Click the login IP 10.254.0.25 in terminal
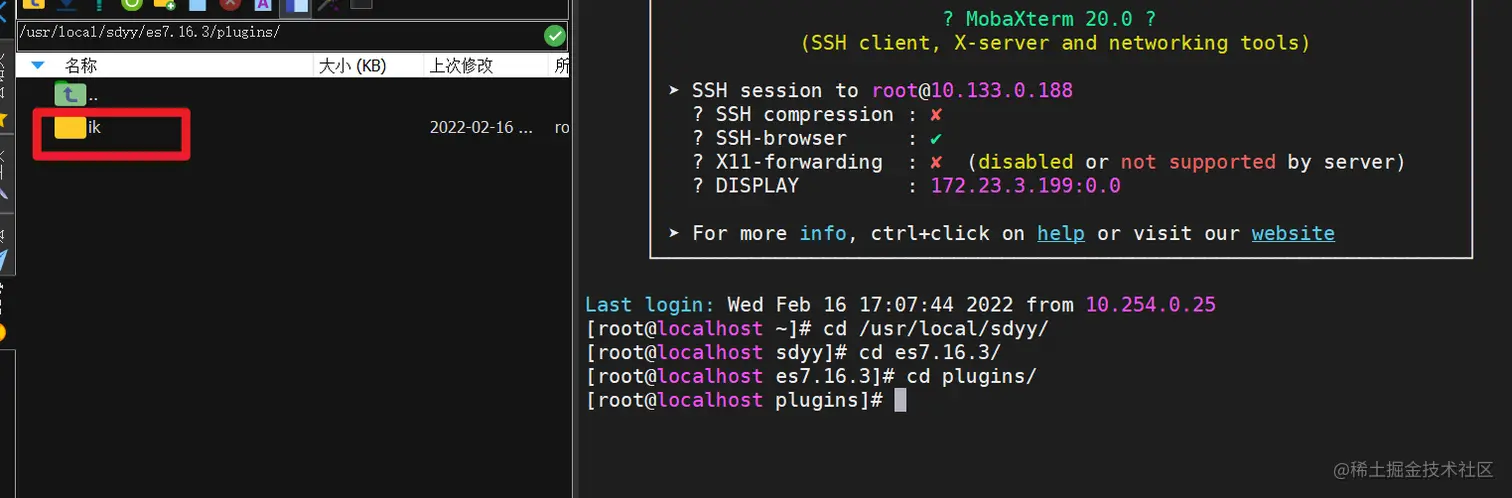This screenshot has height=498, width=1512. (1151, 304)
